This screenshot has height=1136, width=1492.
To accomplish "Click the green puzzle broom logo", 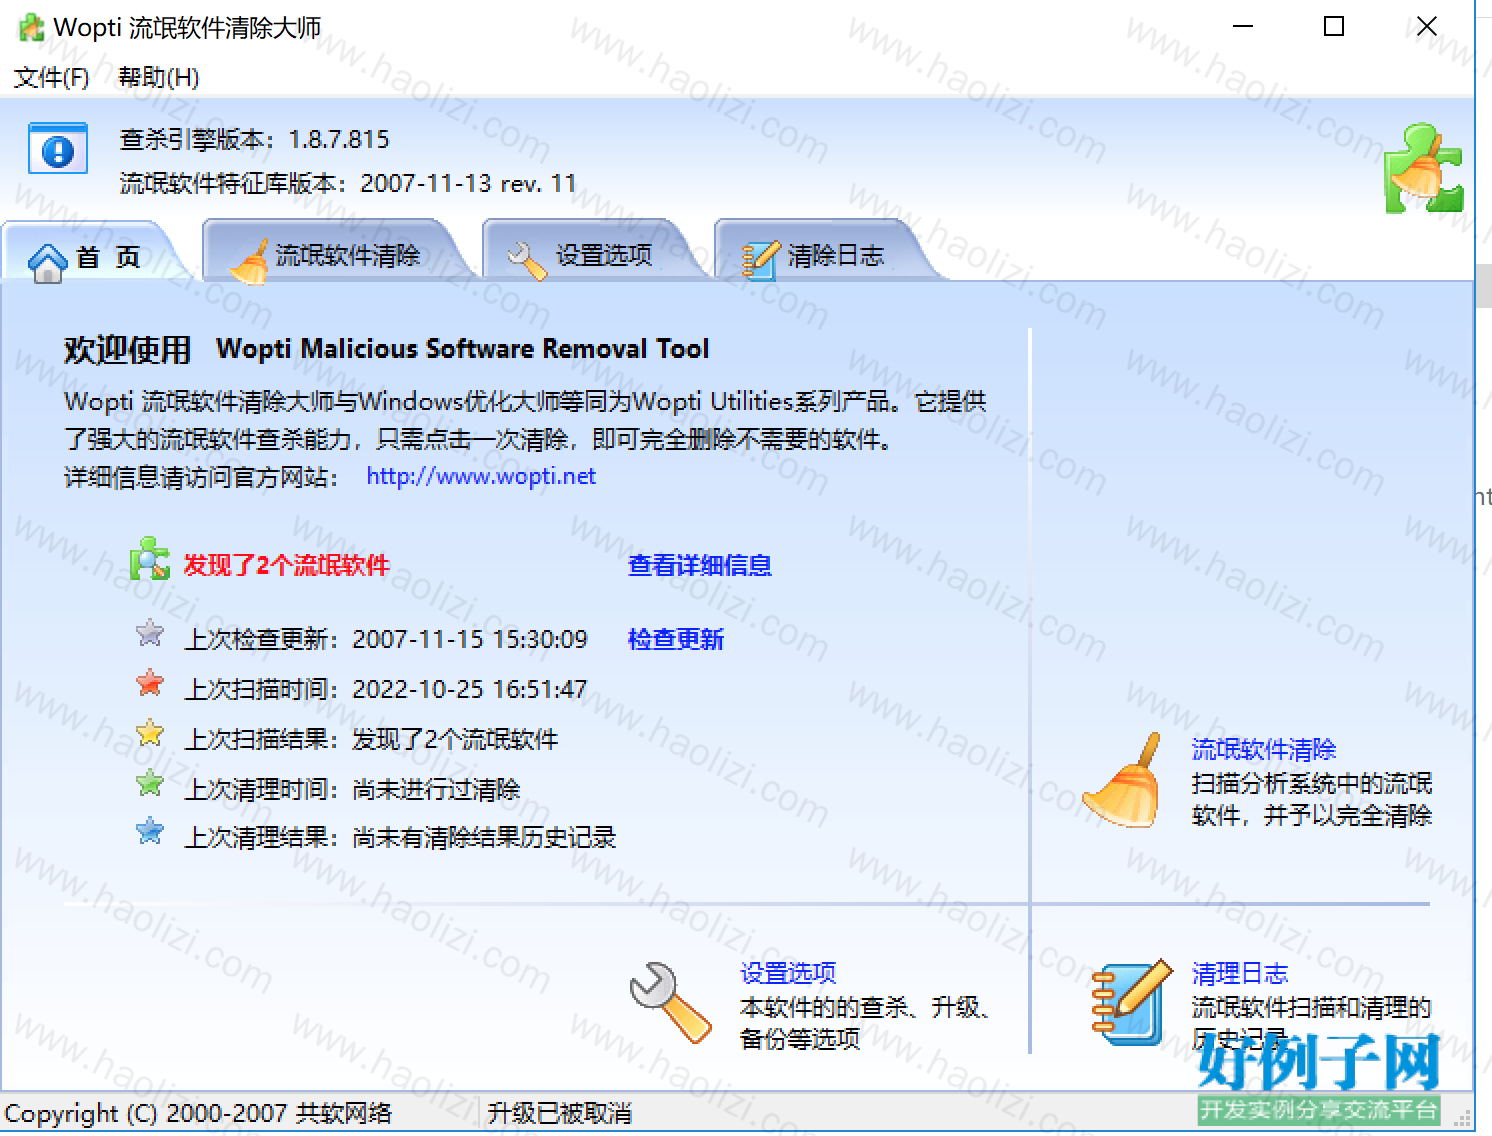I will point(1424,168).
